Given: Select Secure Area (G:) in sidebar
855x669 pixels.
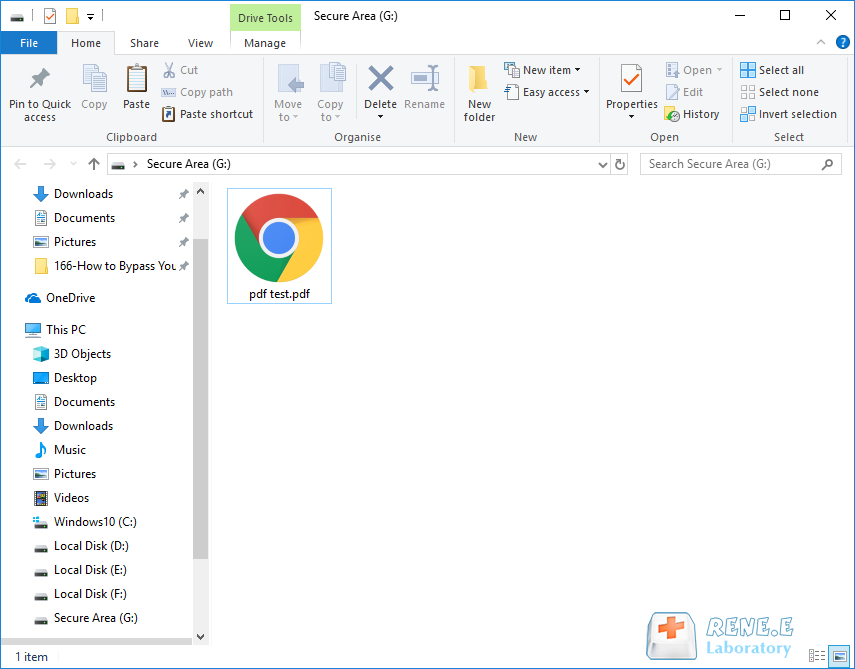Looking at the screenshot, I should pyautogui.click(x=86, y=618).
